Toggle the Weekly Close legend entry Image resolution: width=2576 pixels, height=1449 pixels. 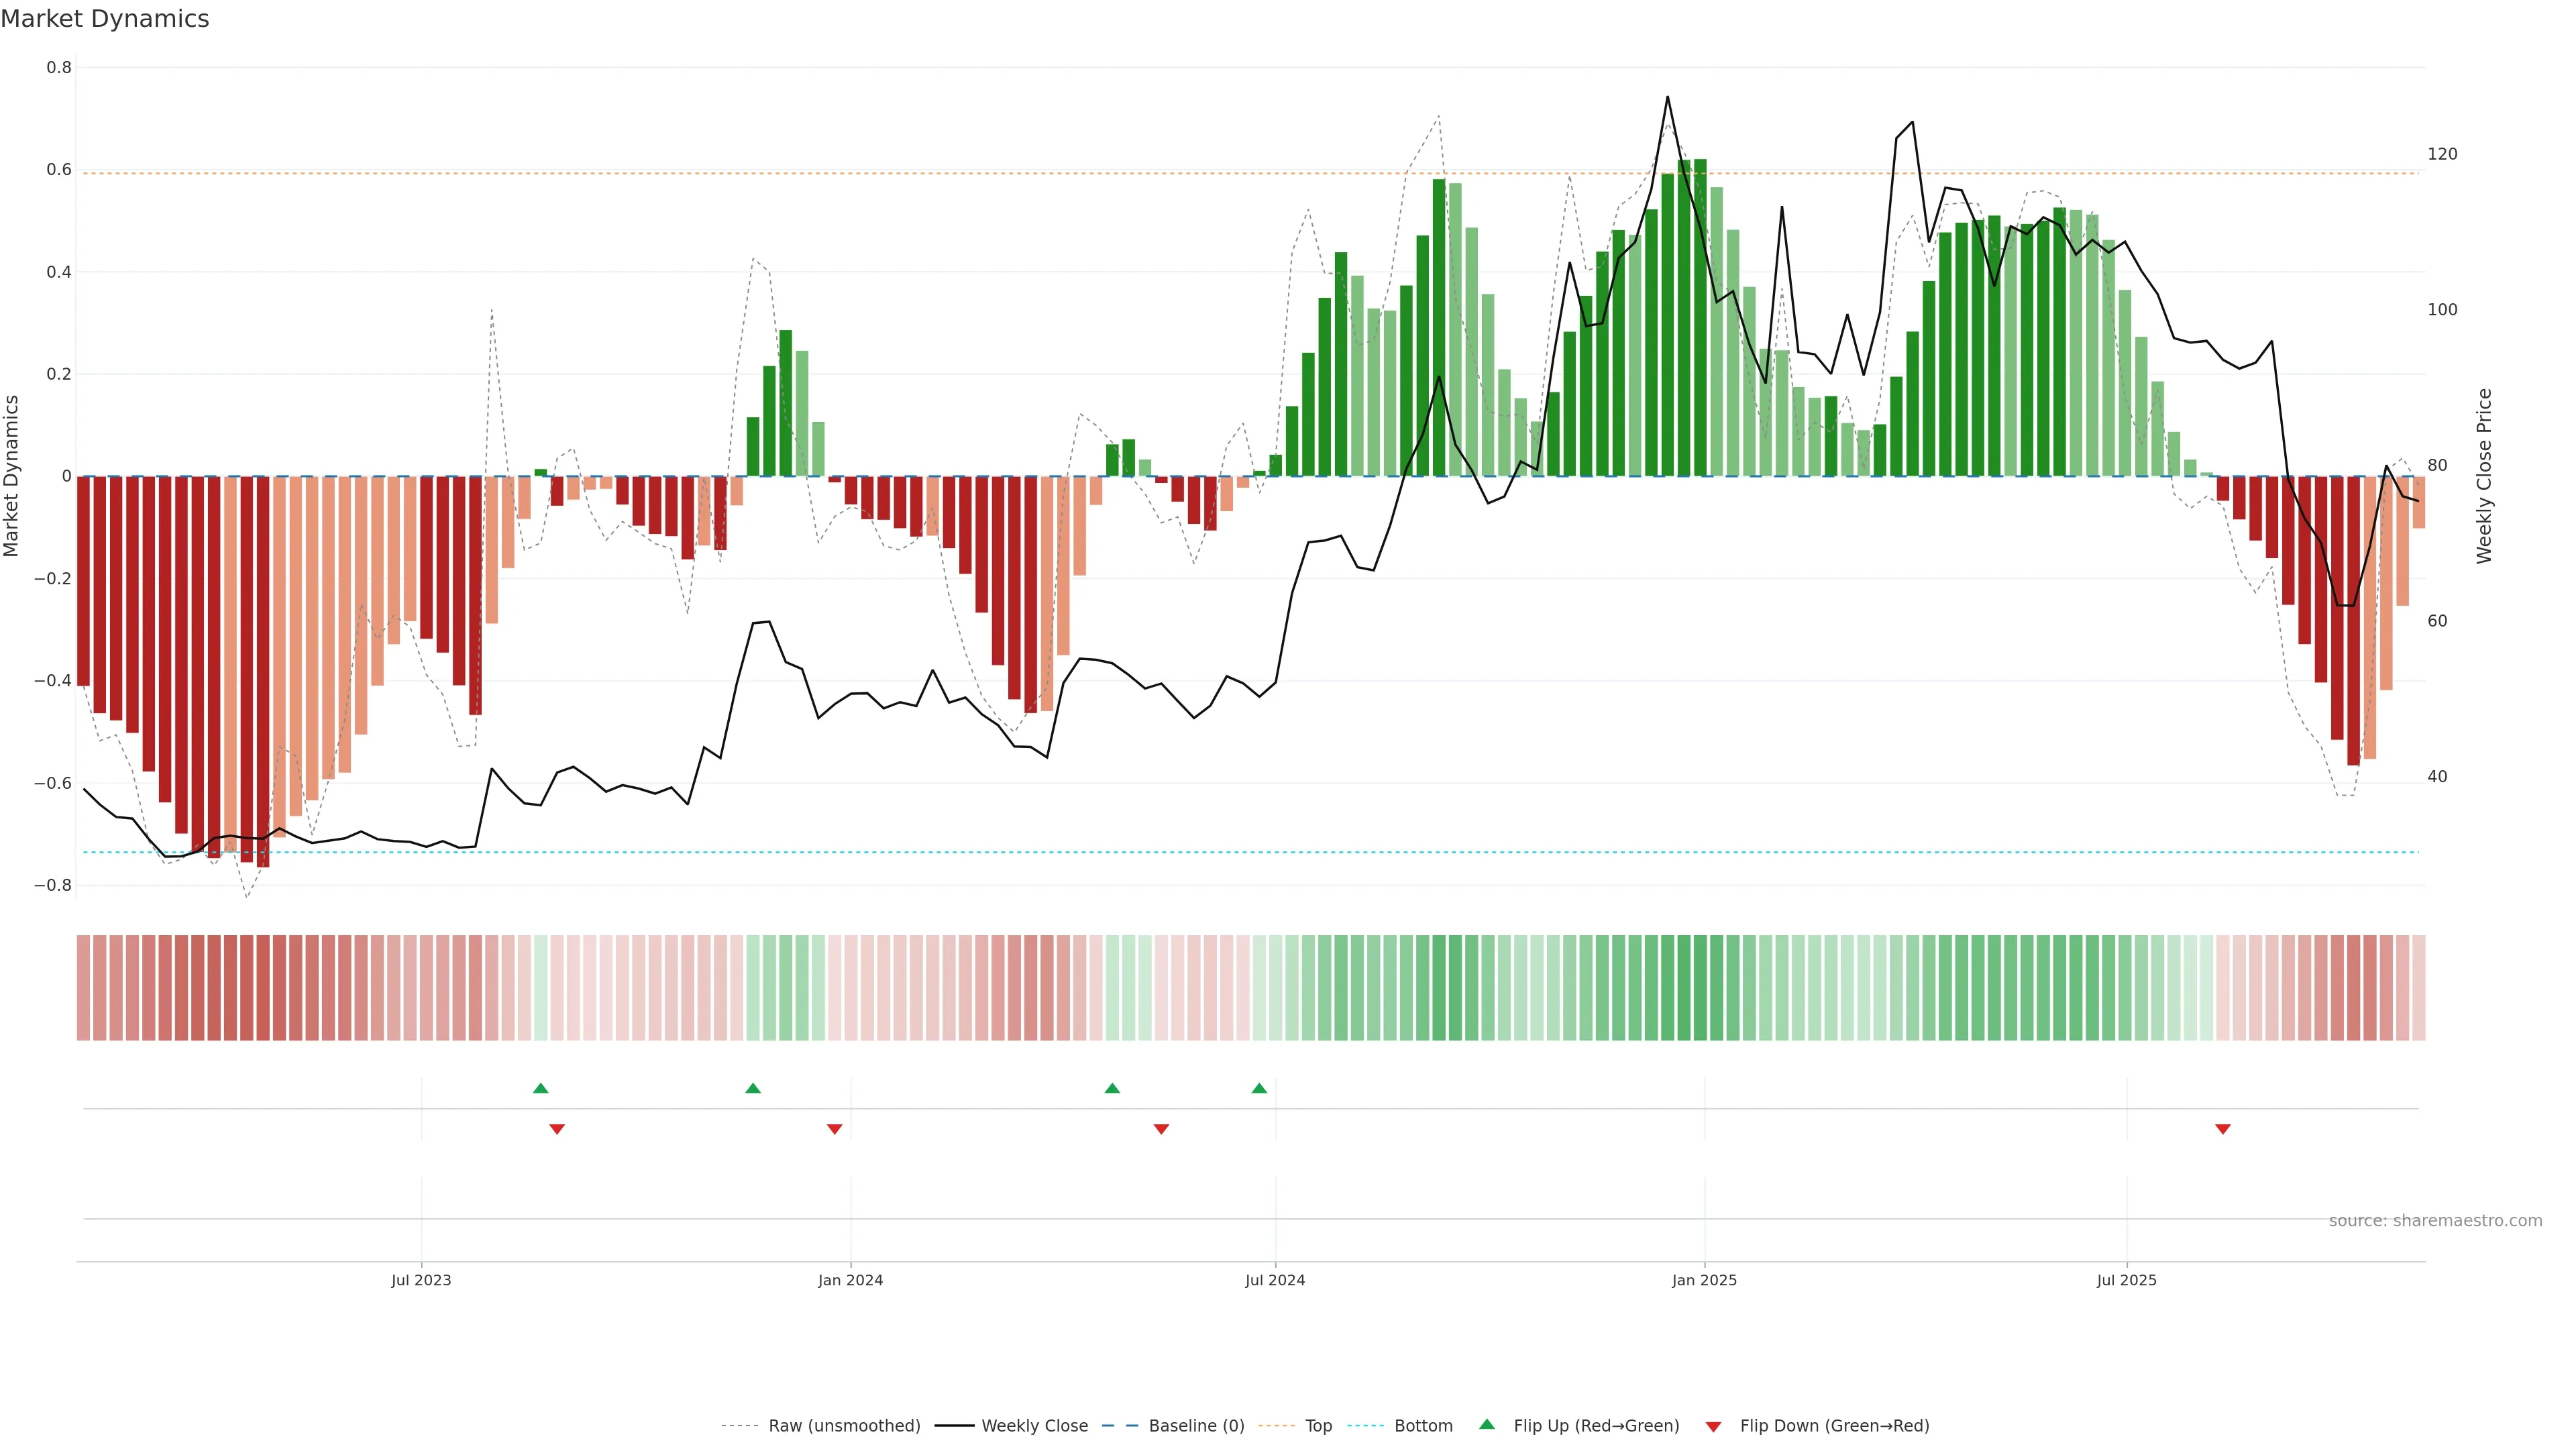[x=1034, y=1426]
